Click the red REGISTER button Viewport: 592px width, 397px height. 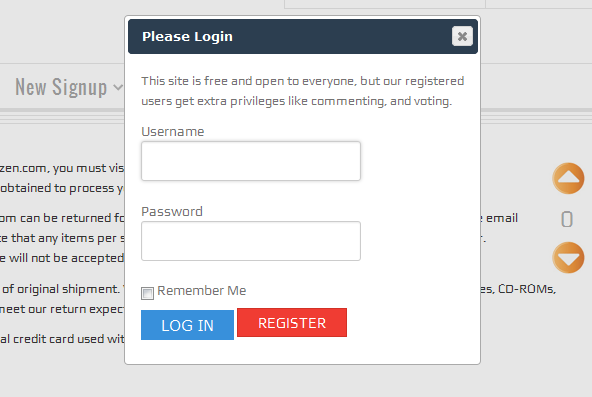coord(292,323)
